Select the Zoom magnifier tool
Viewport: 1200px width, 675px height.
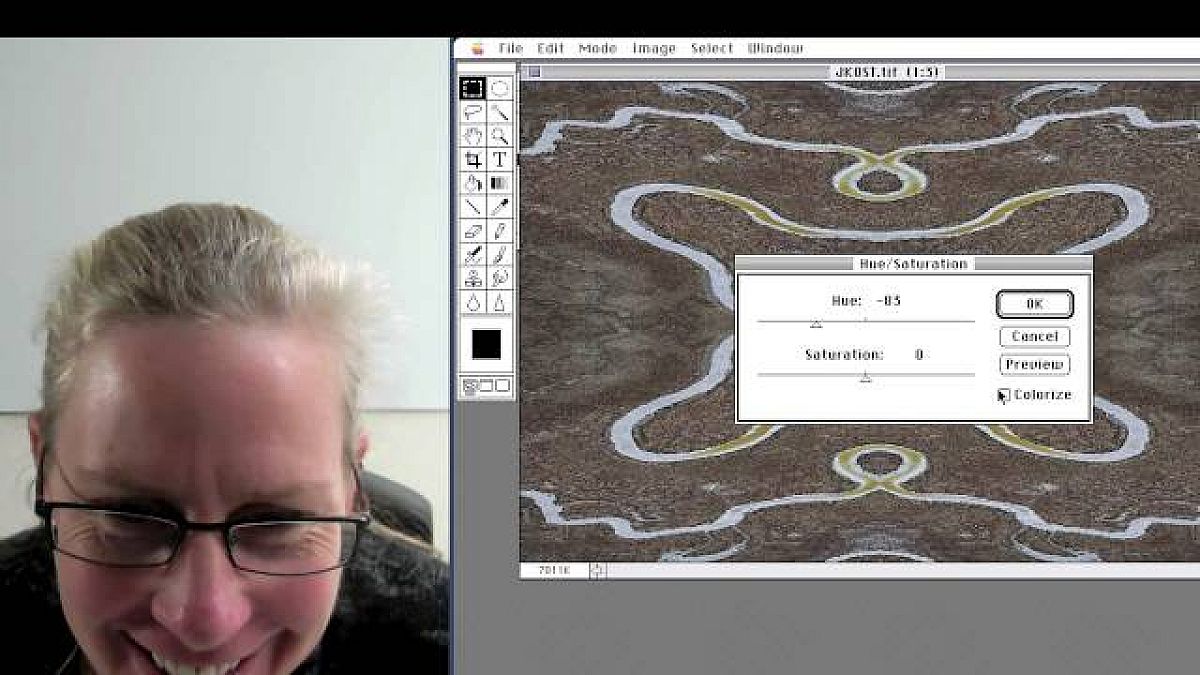point(499,136)
